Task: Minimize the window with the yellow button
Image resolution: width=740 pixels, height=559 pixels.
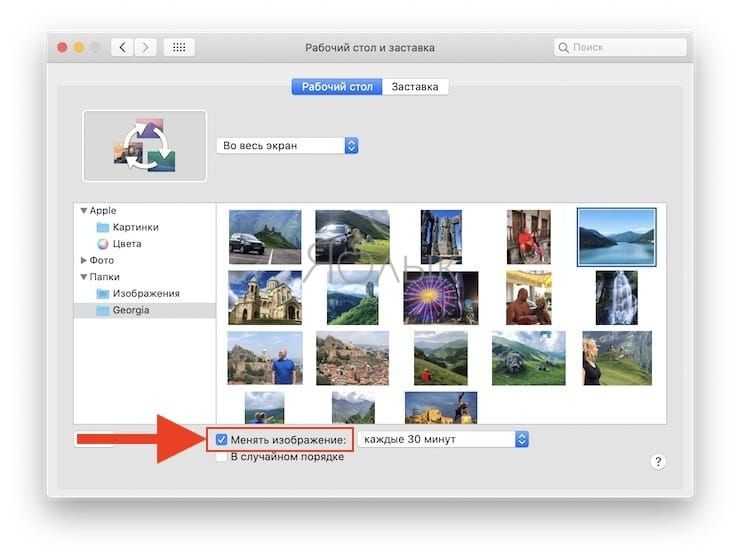Action: (79, 47)
